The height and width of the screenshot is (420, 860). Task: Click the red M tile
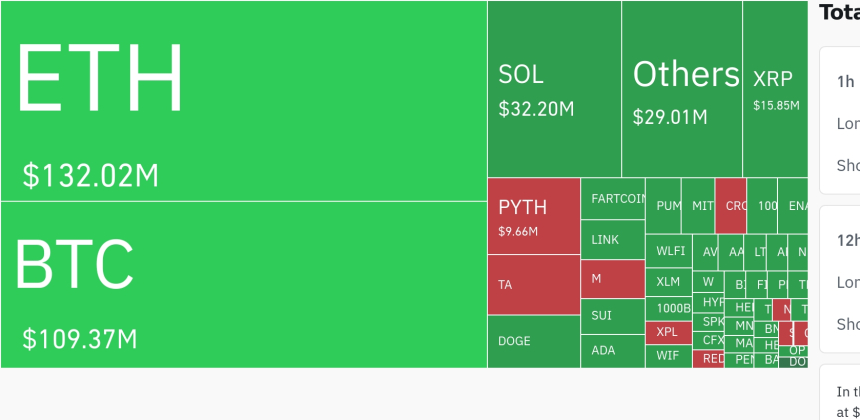click(612, 279)
